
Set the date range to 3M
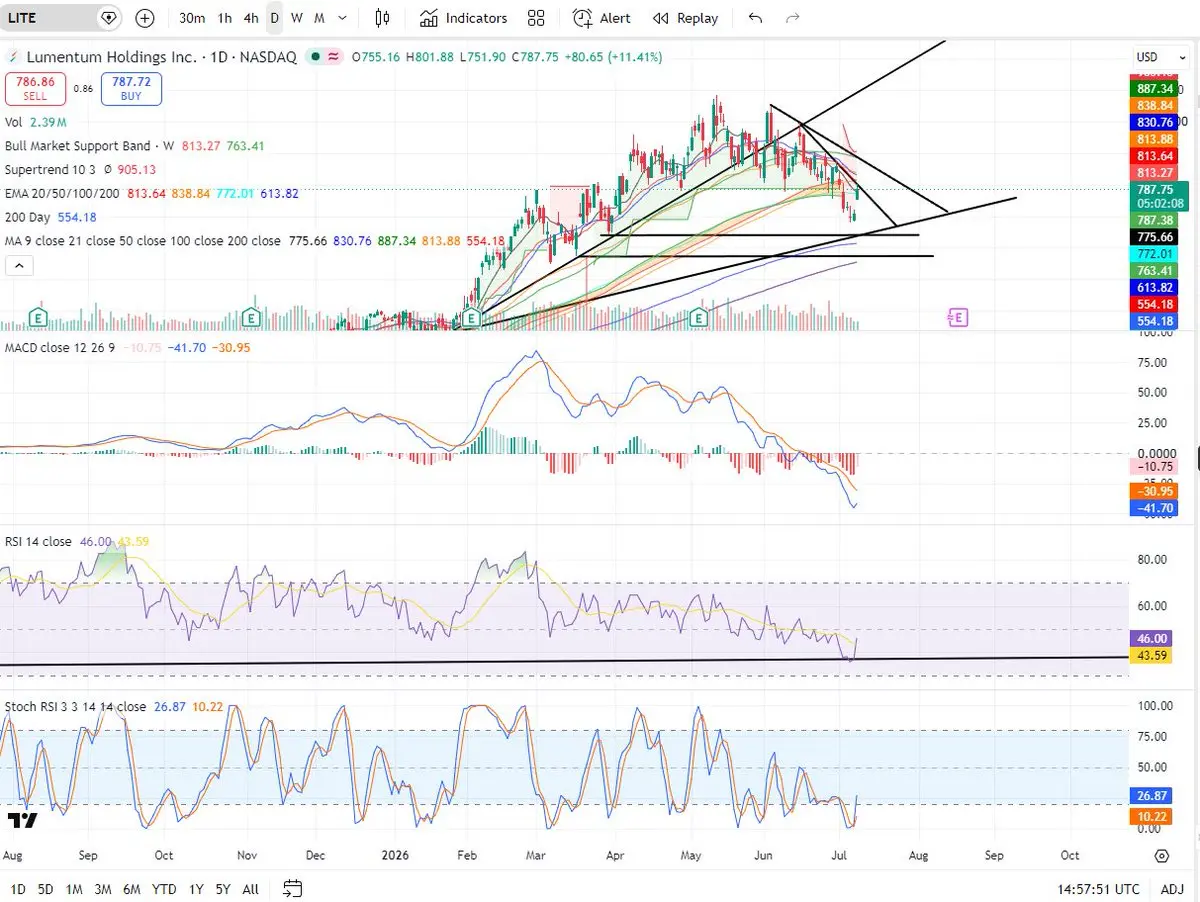(103, 889)
